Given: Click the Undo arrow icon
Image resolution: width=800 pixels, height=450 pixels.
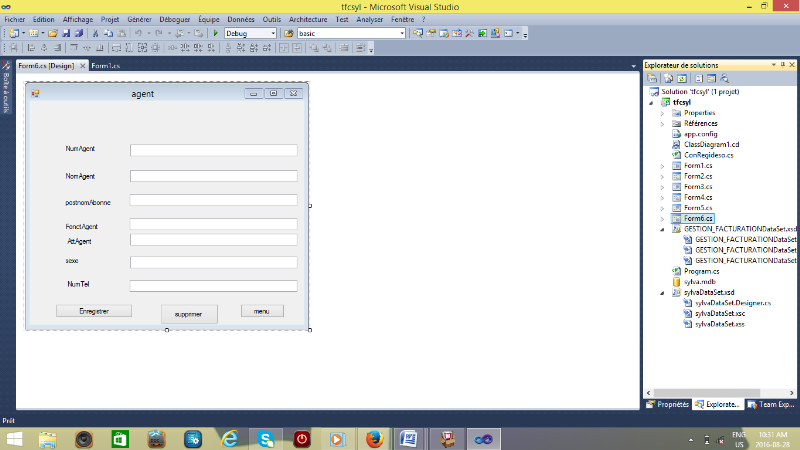Looking at the screenshot, I should [x=138, y=33].
